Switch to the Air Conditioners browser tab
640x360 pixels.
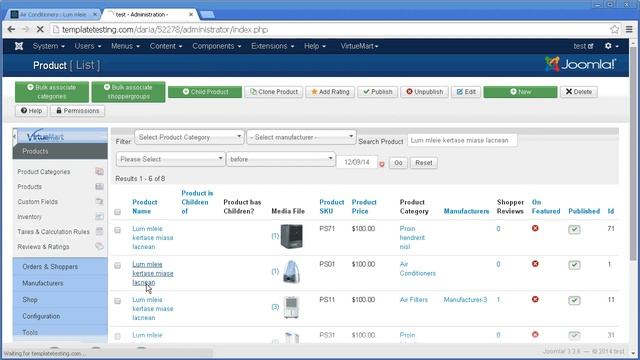pos(54,14)
